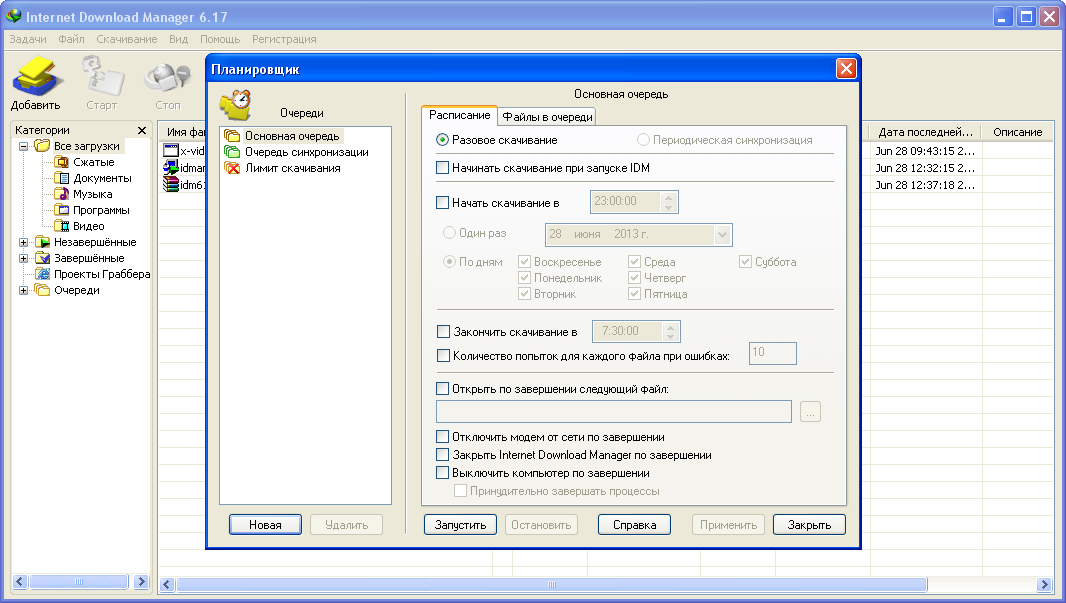Enable Начинать скачивание при запуске IDM
Screen dimensions: 1066x603
point(443,168)
